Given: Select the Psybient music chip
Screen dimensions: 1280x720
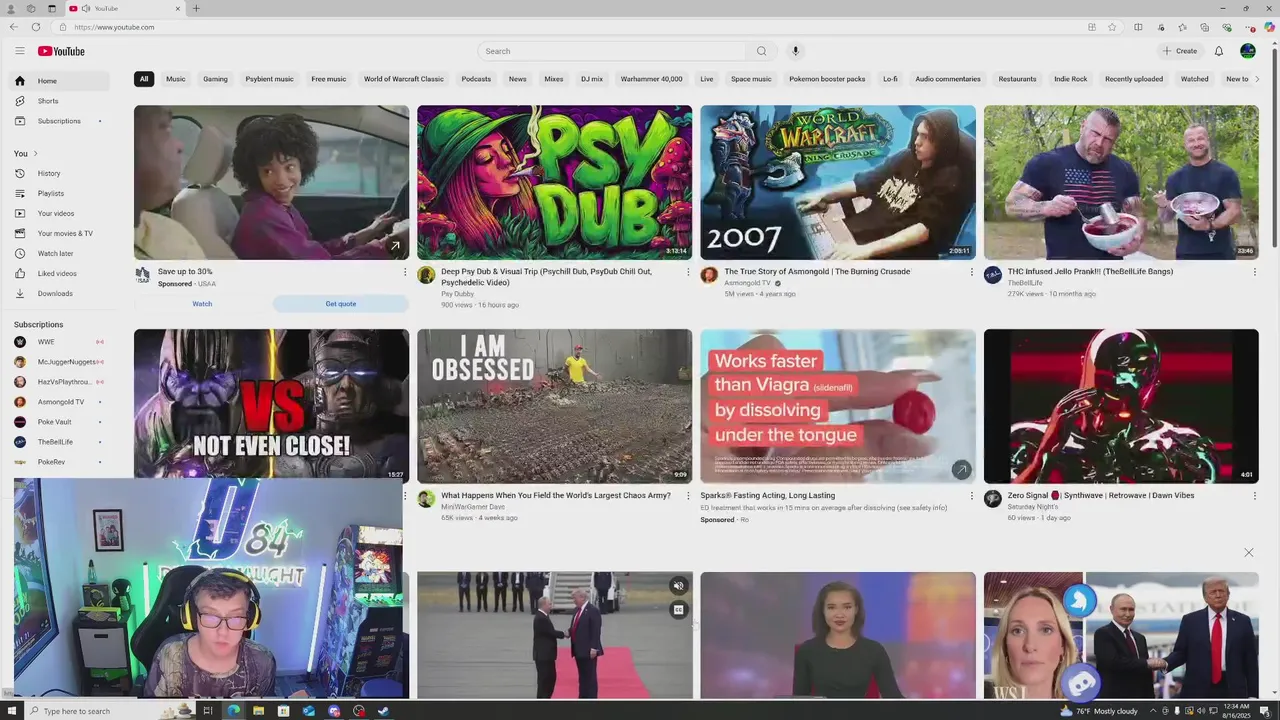Looking at the screenshot, I should pos(270,79).
